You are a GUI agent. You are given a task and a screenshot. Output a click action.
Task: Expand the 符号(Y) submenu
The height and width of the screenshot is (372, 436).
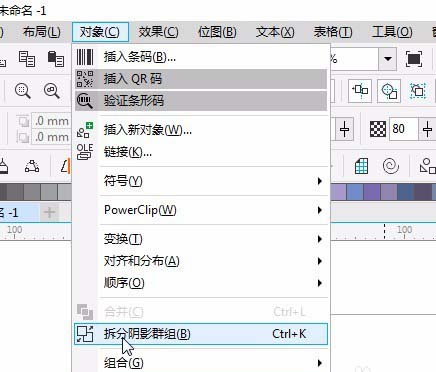pos(201,181)
